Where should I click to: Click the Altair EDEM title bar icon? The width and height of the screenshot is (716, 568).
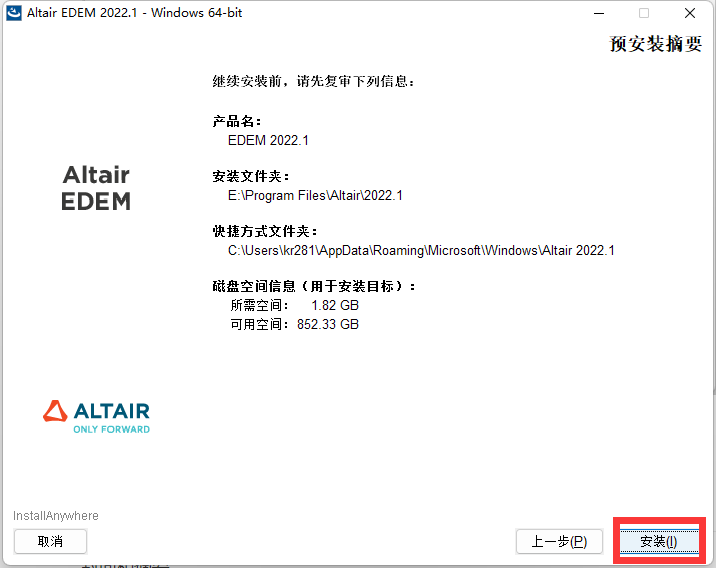point(14,13)
